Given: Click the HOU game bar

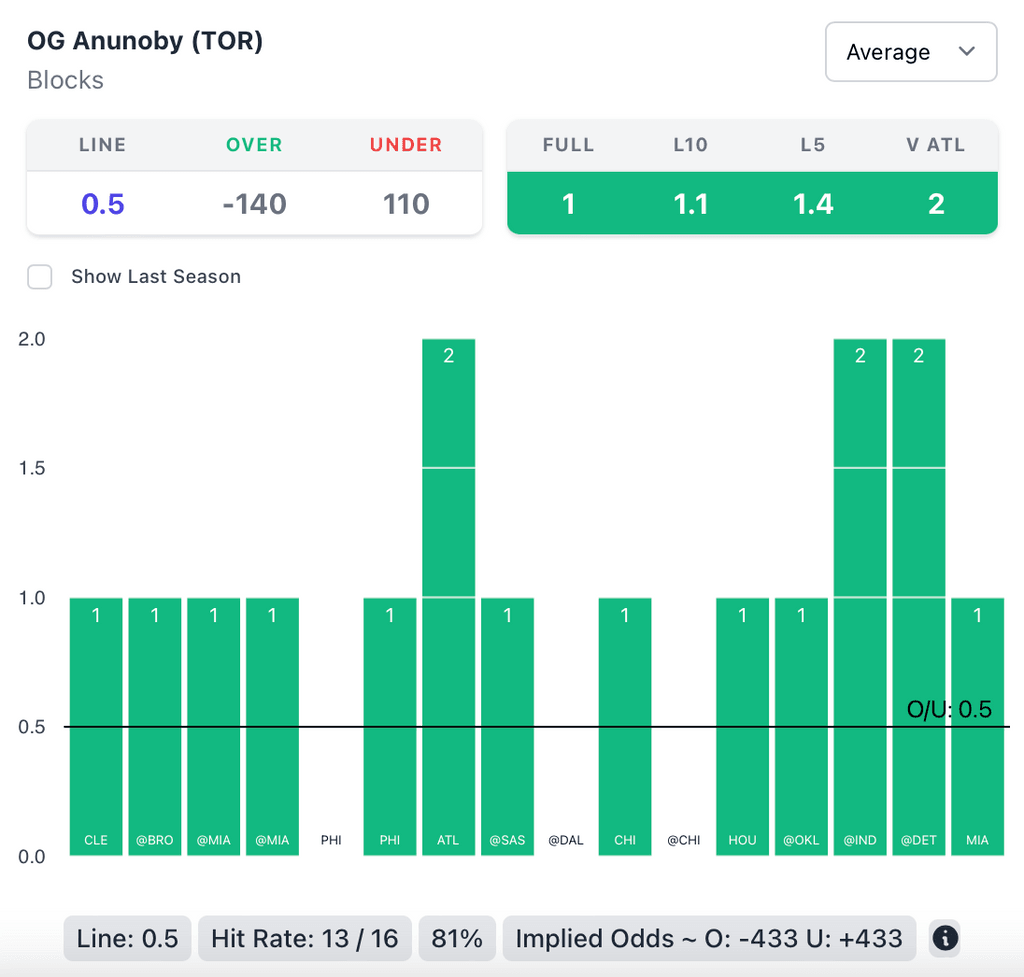Looking at the screenshot, I should click(x=743, y=726).
